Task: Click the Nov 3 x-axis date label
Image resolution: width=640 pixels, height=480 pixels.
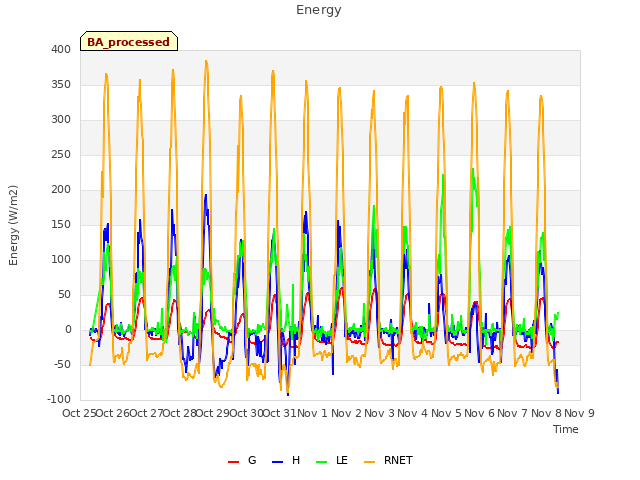Action: pos(379,413)
